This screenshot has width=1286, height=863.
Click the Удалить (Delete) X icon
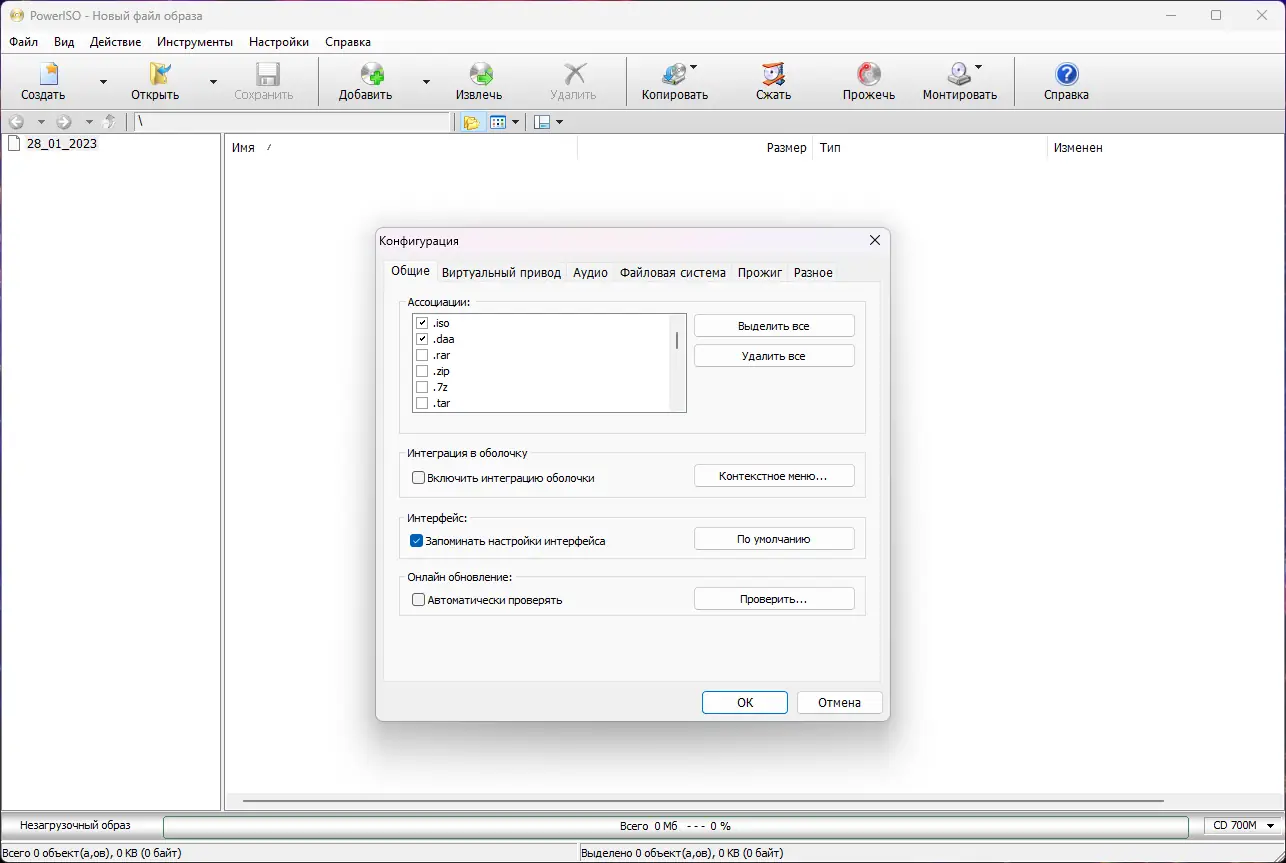pos(574,74)
